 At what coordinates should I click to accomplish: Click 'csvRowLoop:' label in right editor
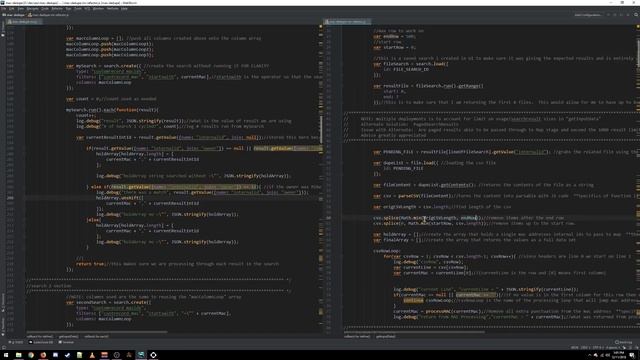(387, 251)
